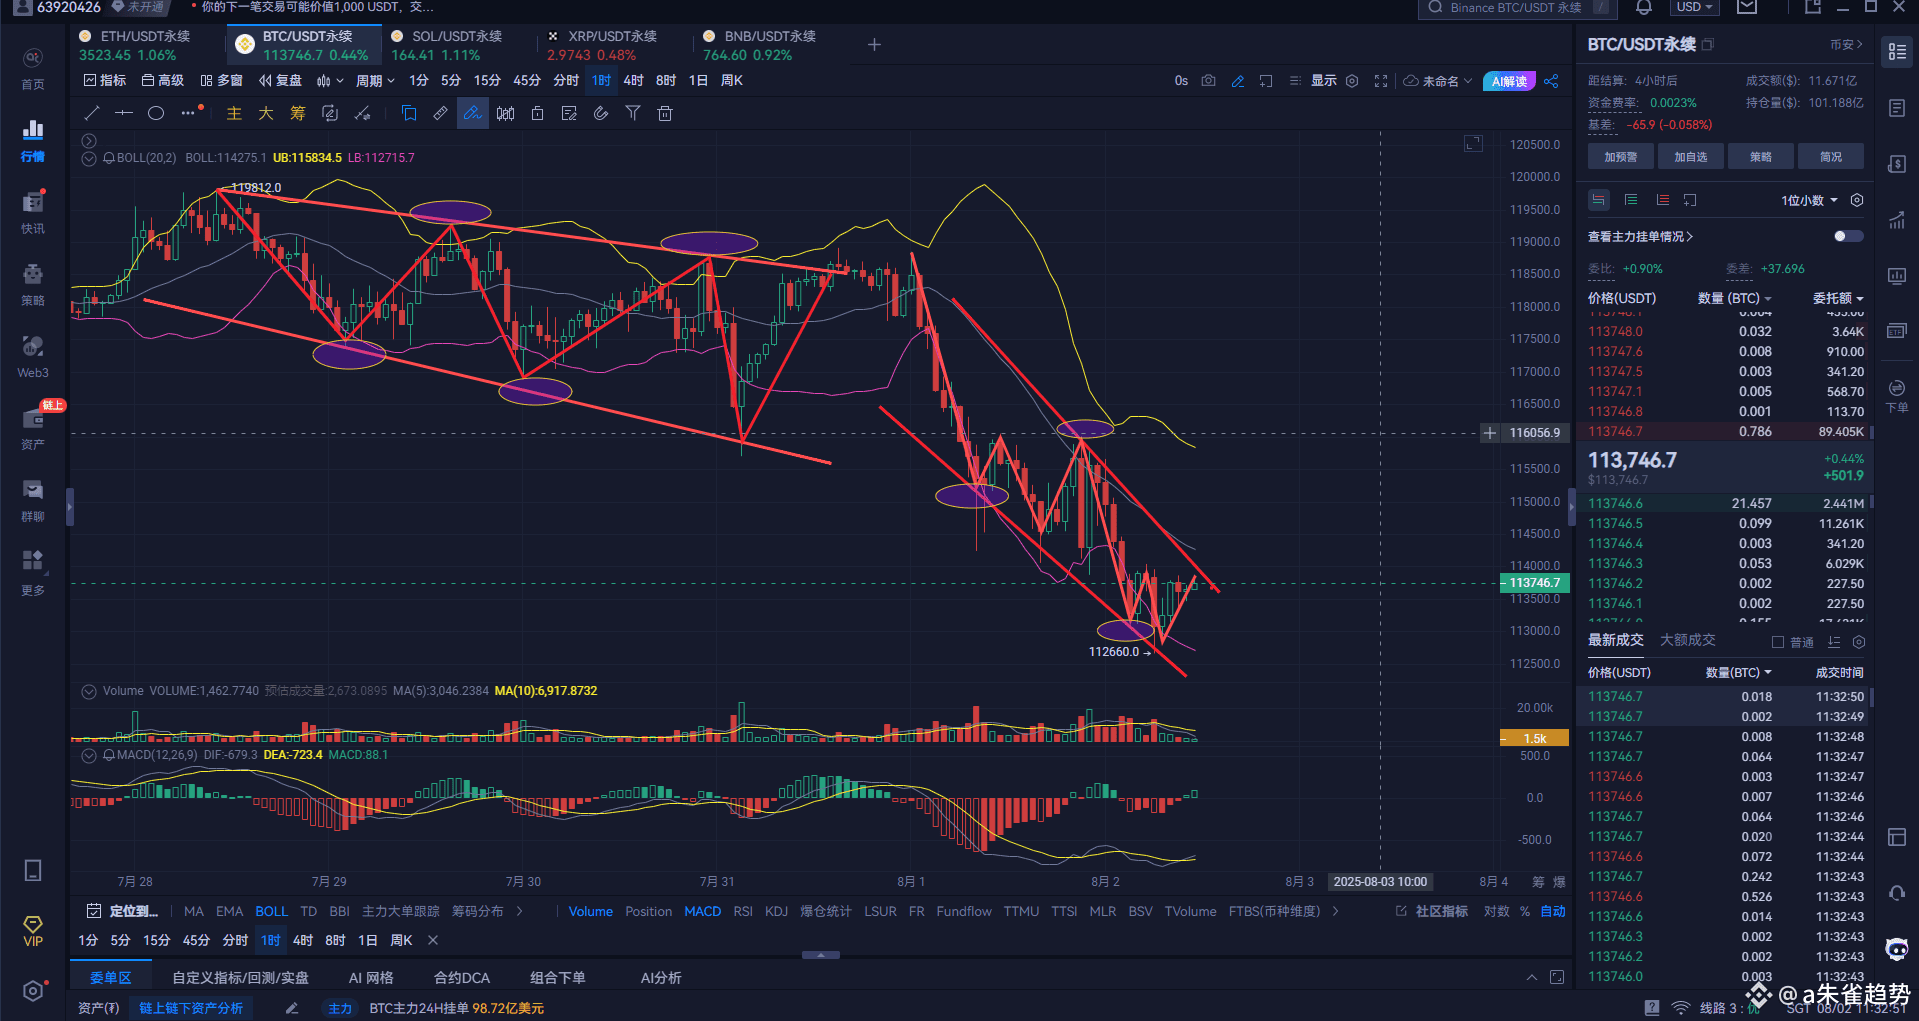1919x1021 pixels.
Task: Click the 1.5k volume axis marker
Action: click(1534, 738)
